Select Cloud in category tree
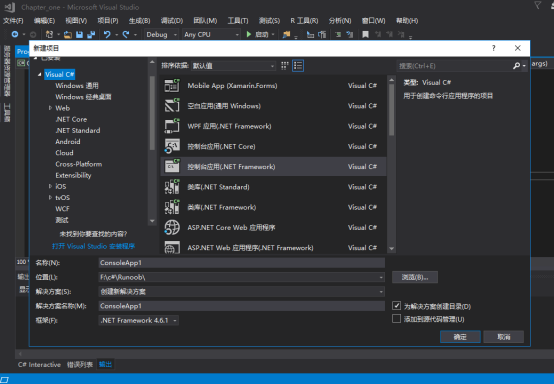 point(64,153)
